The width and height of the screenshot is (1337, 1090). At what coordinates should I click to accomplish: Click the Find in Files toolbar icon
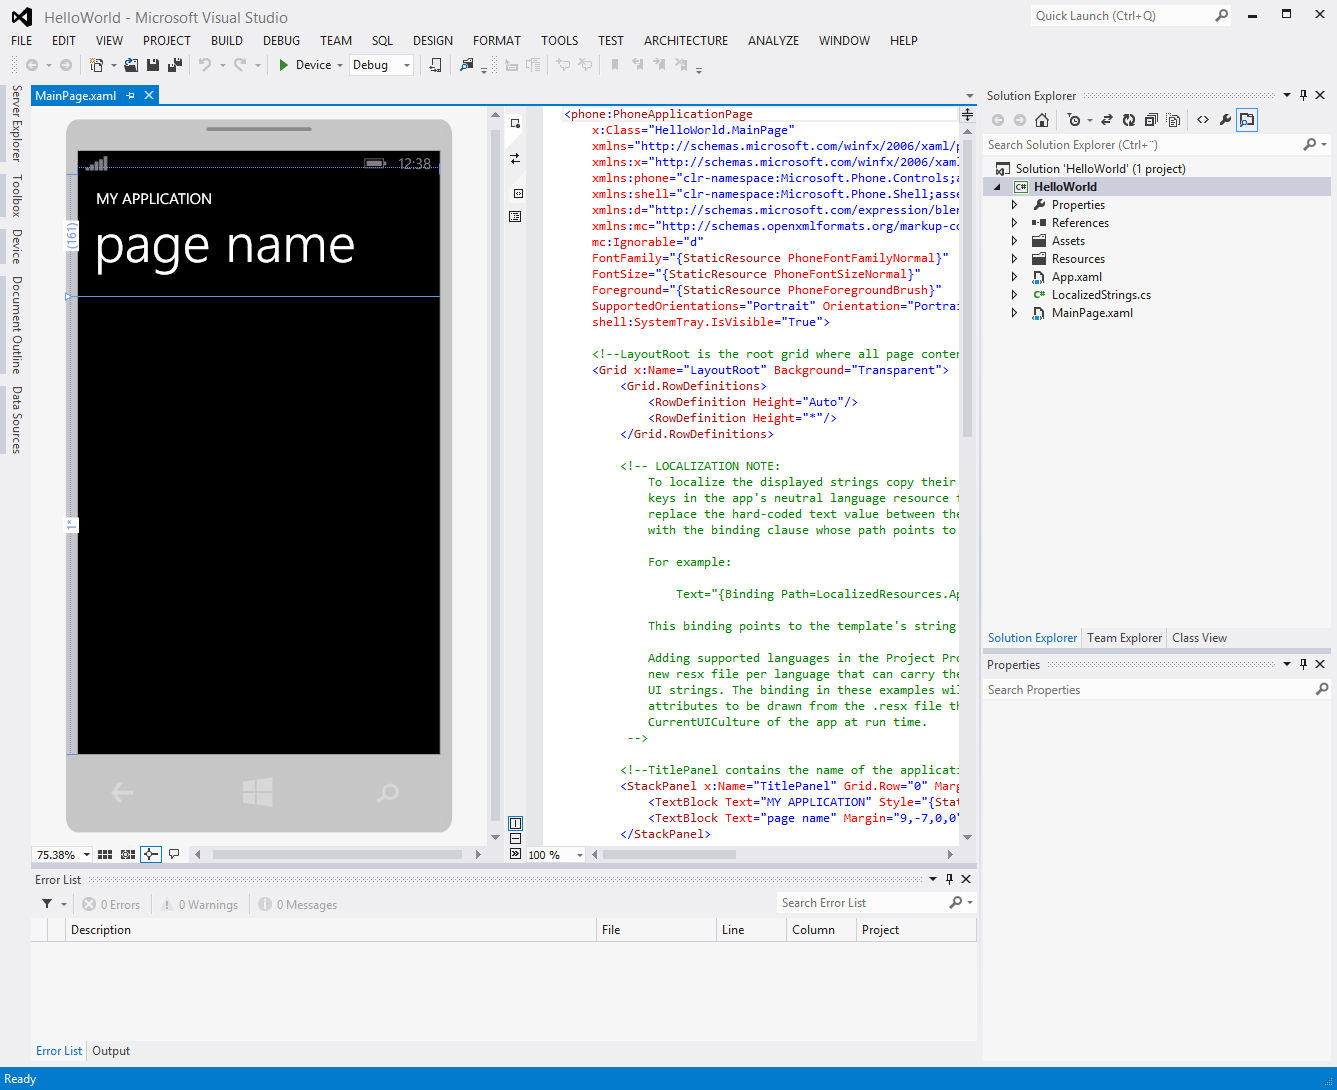tap(467, 65)
